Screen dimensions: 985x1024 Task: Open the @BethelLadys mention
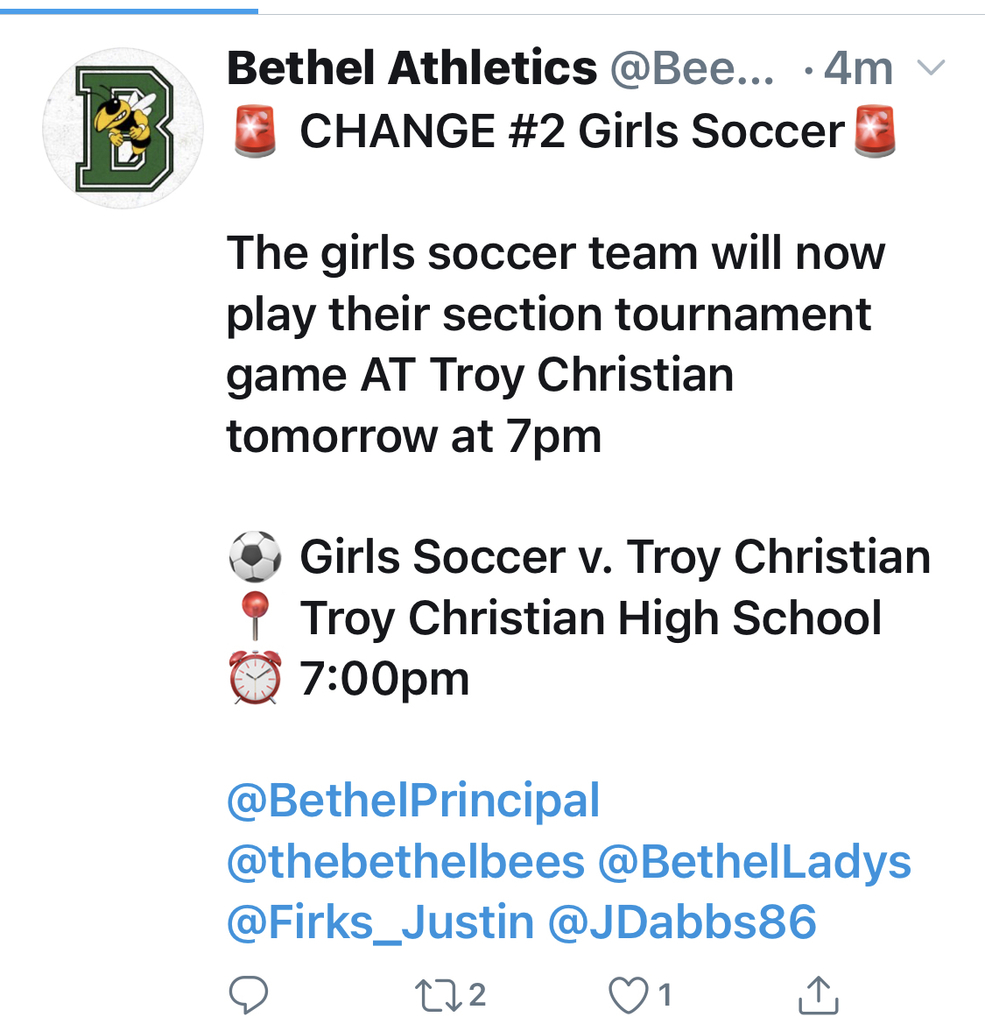coord(754,861)
